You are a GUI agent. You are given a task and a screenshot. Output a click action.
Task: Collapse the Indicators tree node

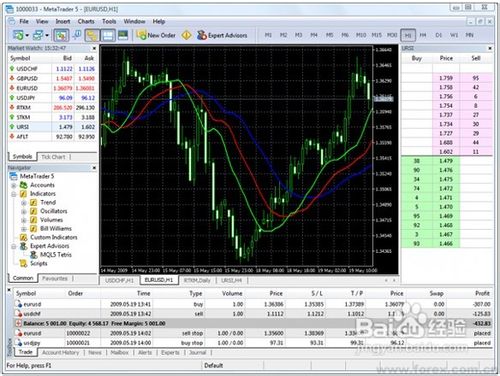coord(14,194)
